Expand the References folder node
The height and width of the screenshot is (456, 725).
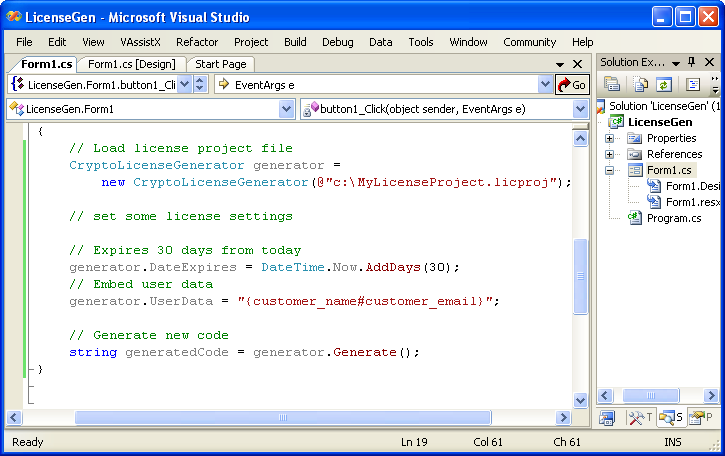coord(609,154)
